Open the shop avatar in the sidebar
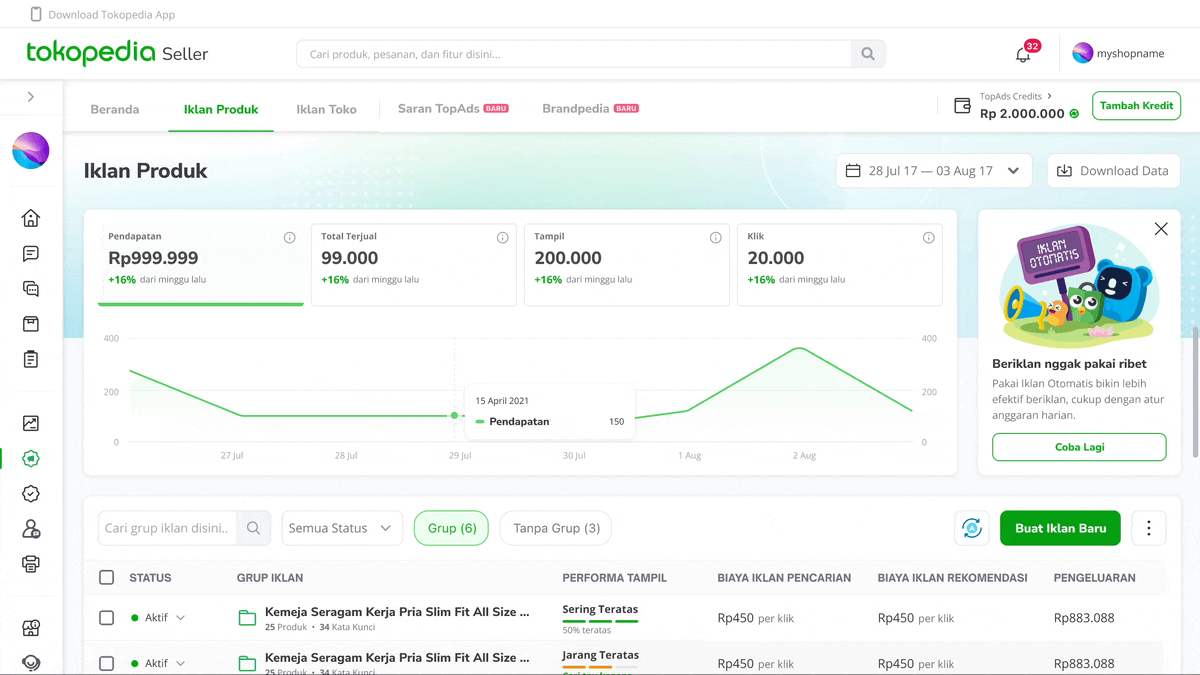The width and height of the screenshot is (1200, 675). point(31,150)
